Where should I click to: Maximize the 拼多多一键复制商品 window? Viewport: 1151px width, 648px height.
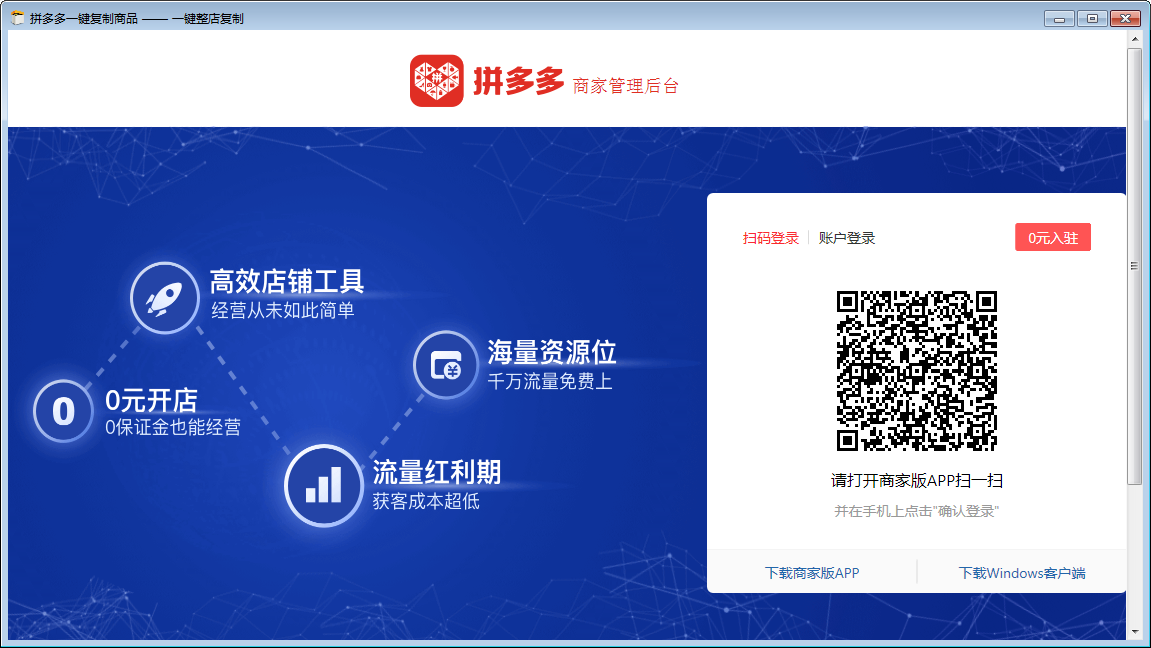pyautogui.click(x=1092, y=18)
